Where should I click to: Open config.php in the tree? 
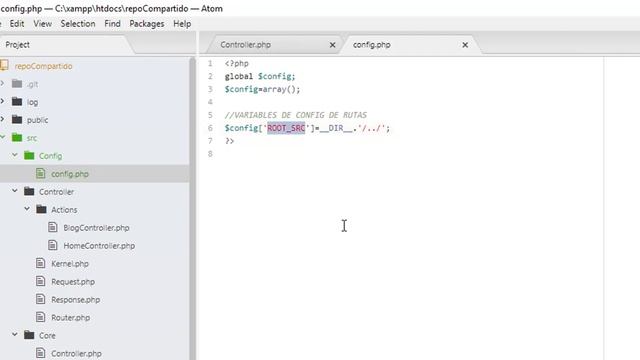coord(69,174)
